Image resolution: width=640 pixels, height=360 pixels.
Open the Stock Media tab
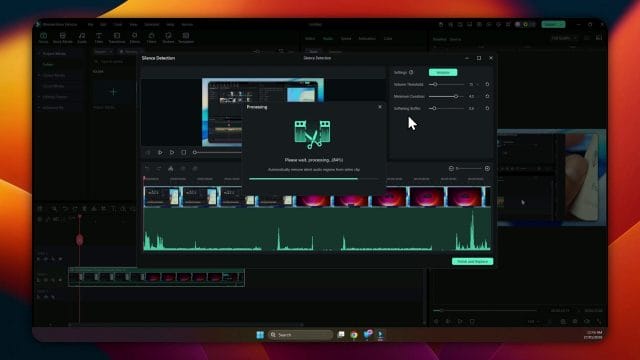click(x=62, y=38)
